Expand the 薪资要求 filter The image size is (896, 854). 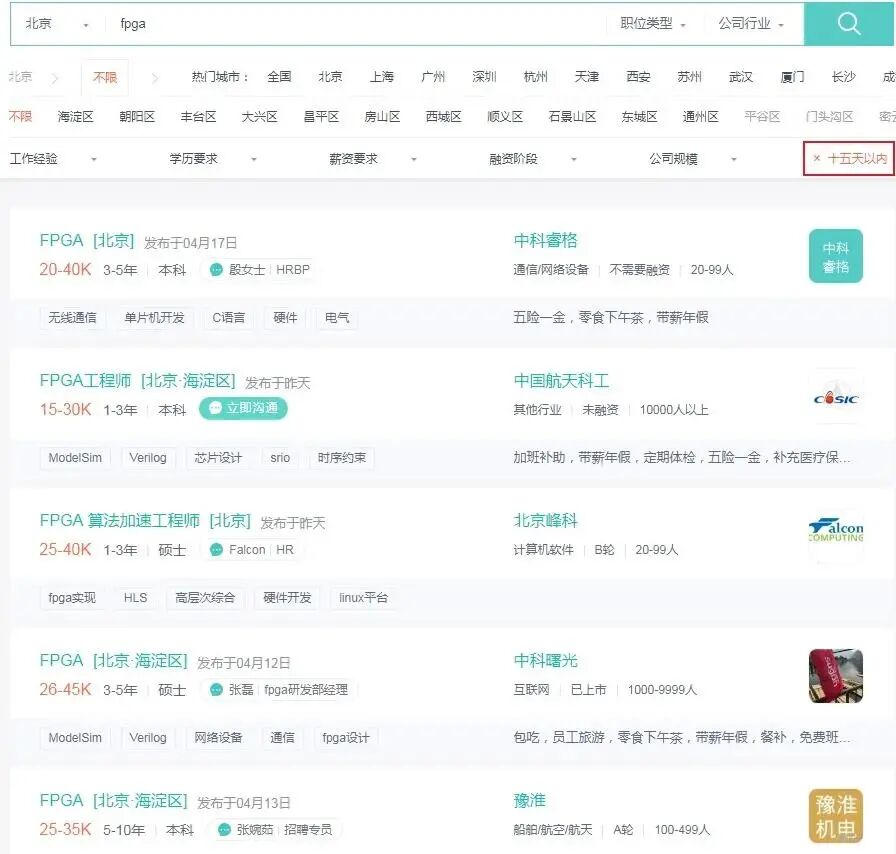(x=373, y=158)
